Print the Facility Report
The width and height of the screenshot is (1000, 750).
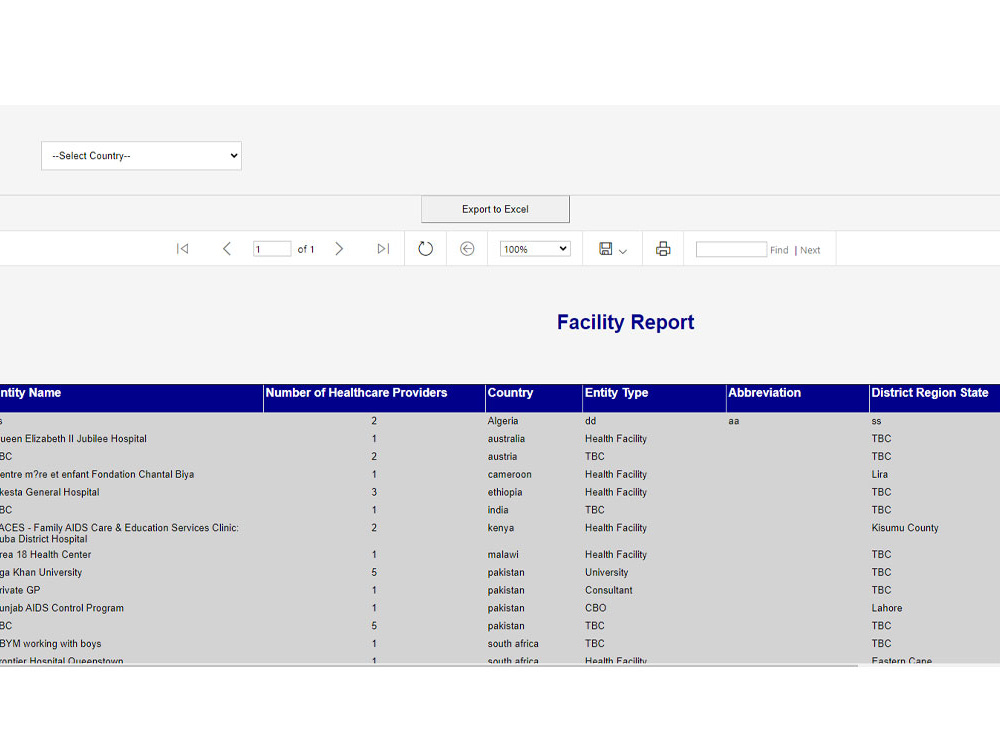click(x=662, y=248)
